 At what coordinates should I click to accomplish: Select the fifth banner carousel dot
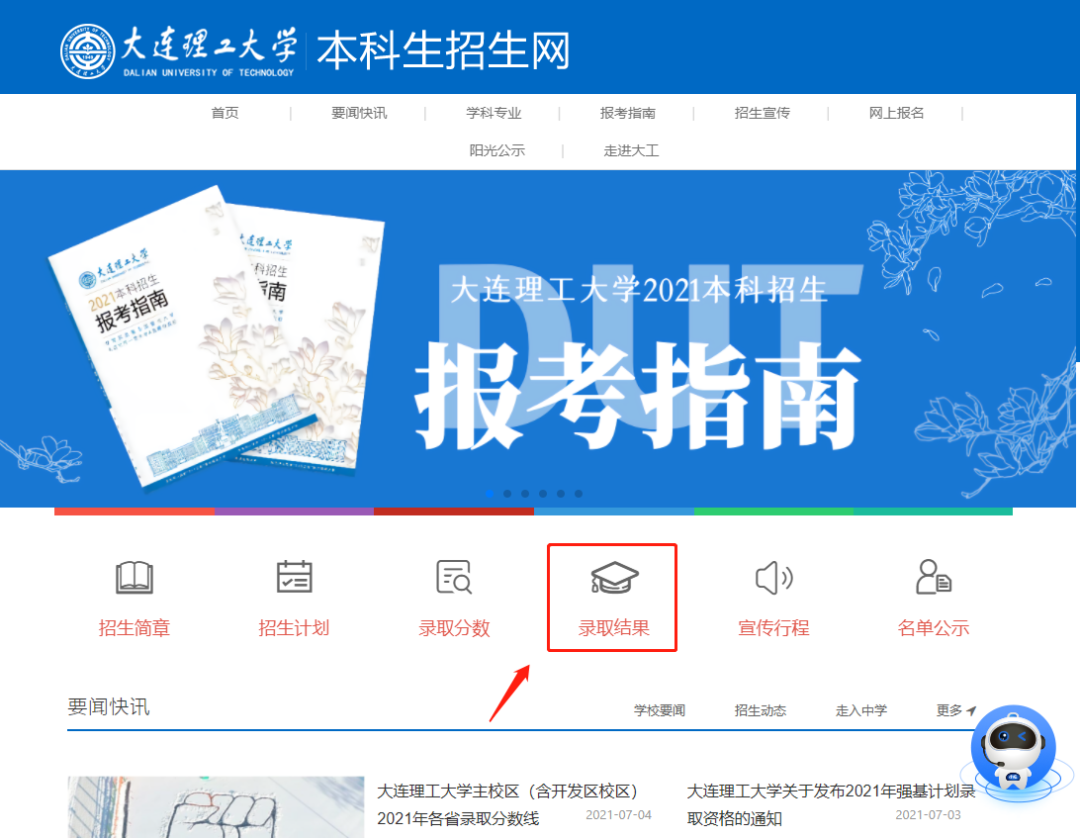tap(561, 494)
